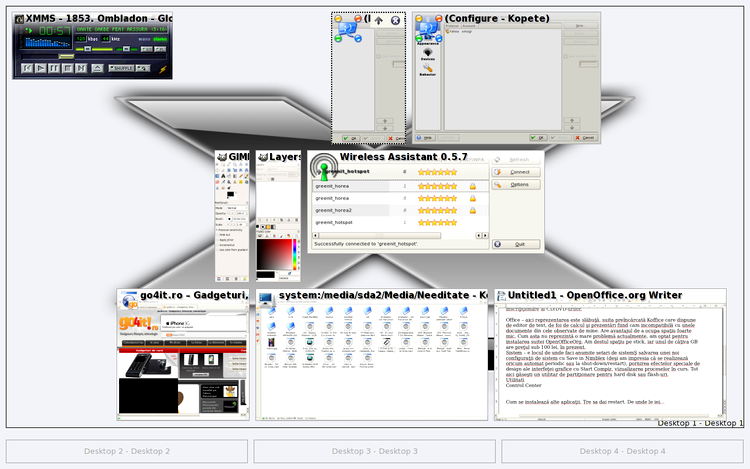Click Cancel in Configure Kopete window

[x=587, y=138]
